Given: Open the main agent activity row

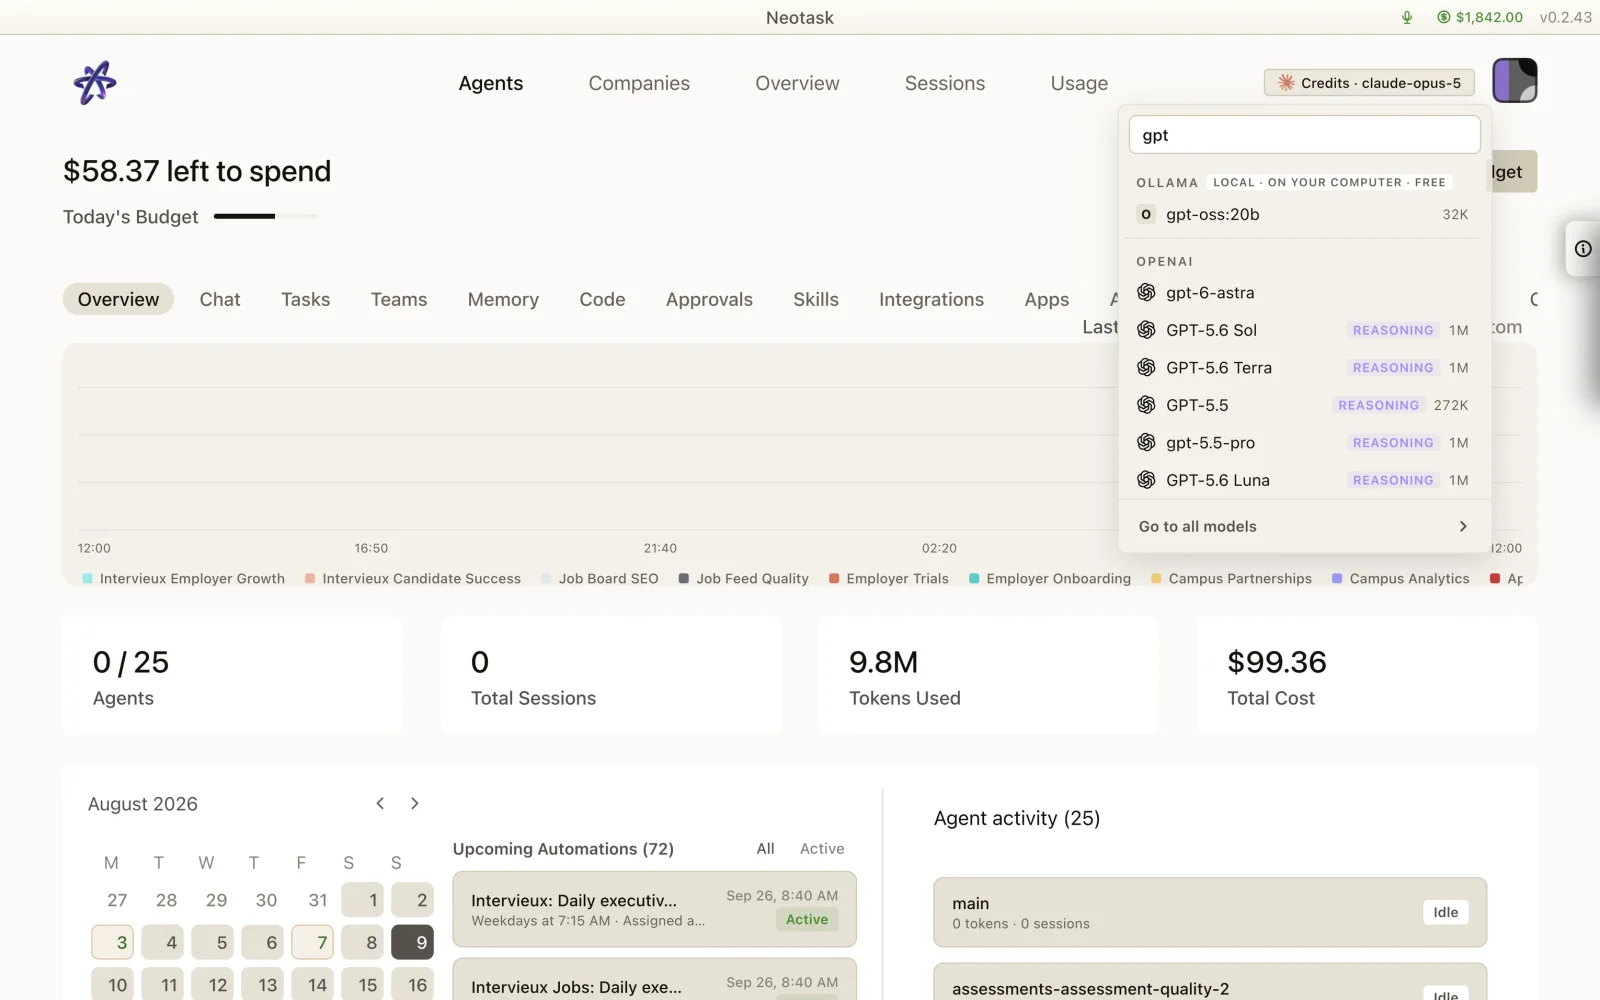Looking at the screenshot, I should [x=1210, y=912].
